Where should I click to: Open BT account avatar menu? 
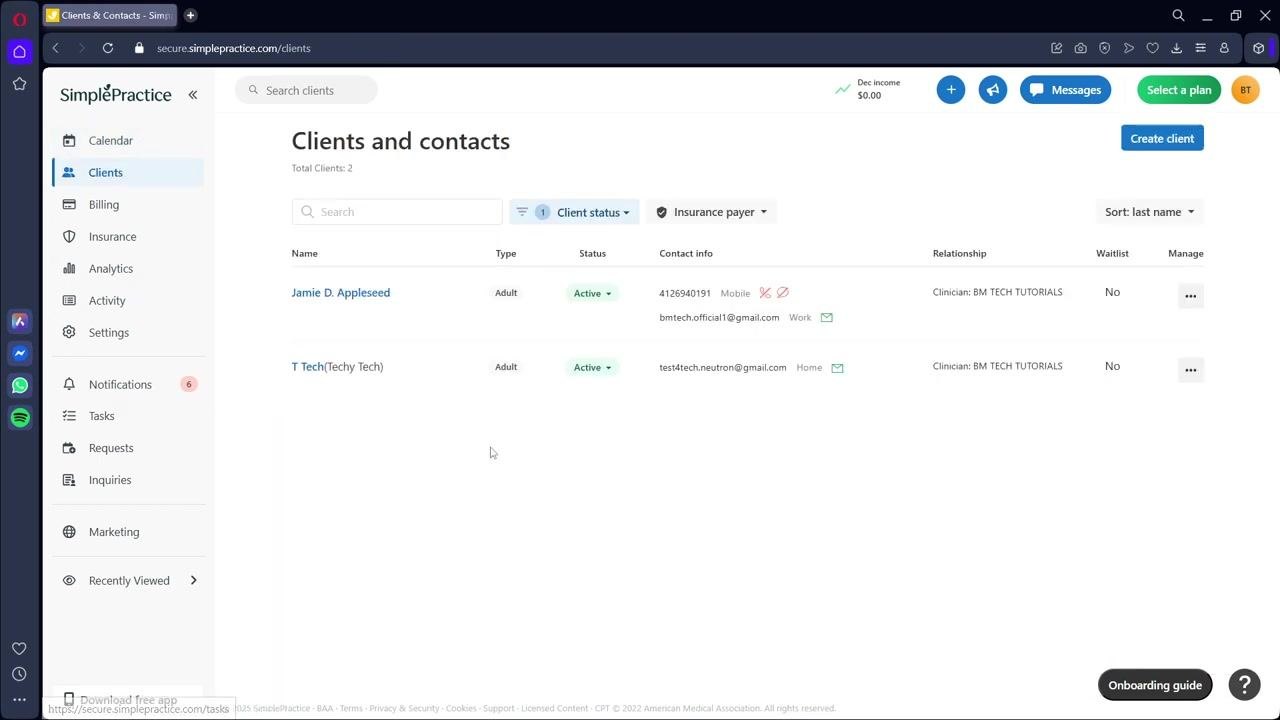(1245, 90)
